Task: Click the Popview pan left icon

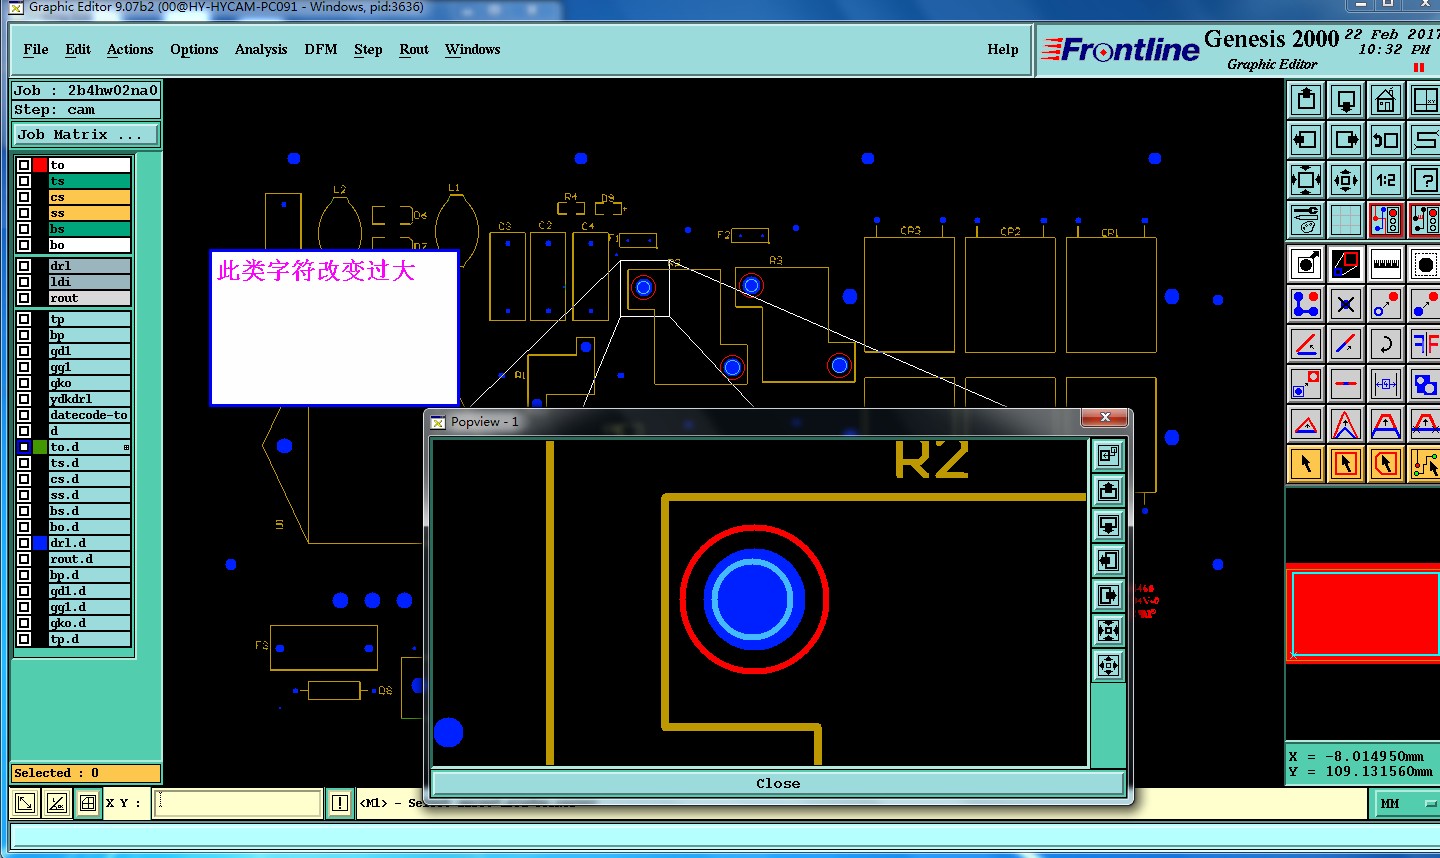Action: click(1108, 561)
